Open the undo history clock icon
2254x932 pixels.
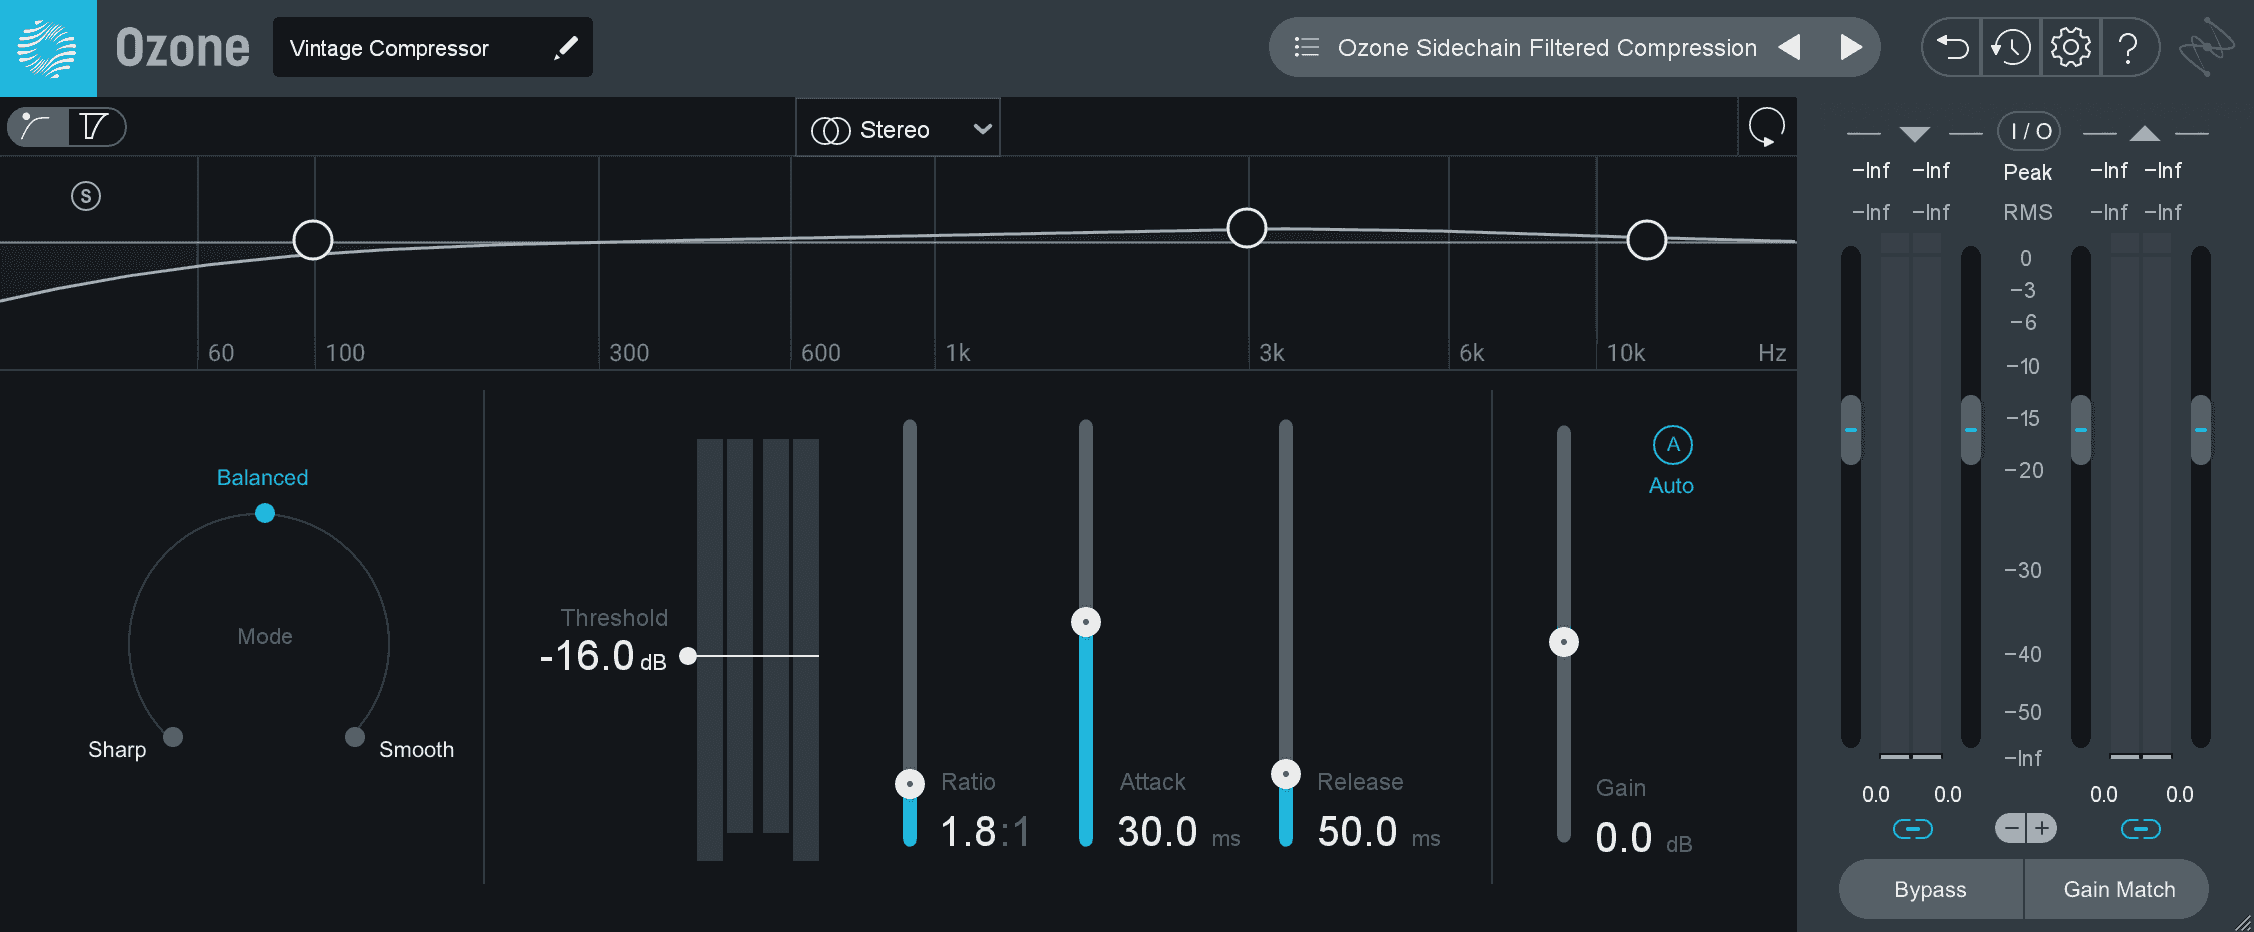coord(2010,47)
